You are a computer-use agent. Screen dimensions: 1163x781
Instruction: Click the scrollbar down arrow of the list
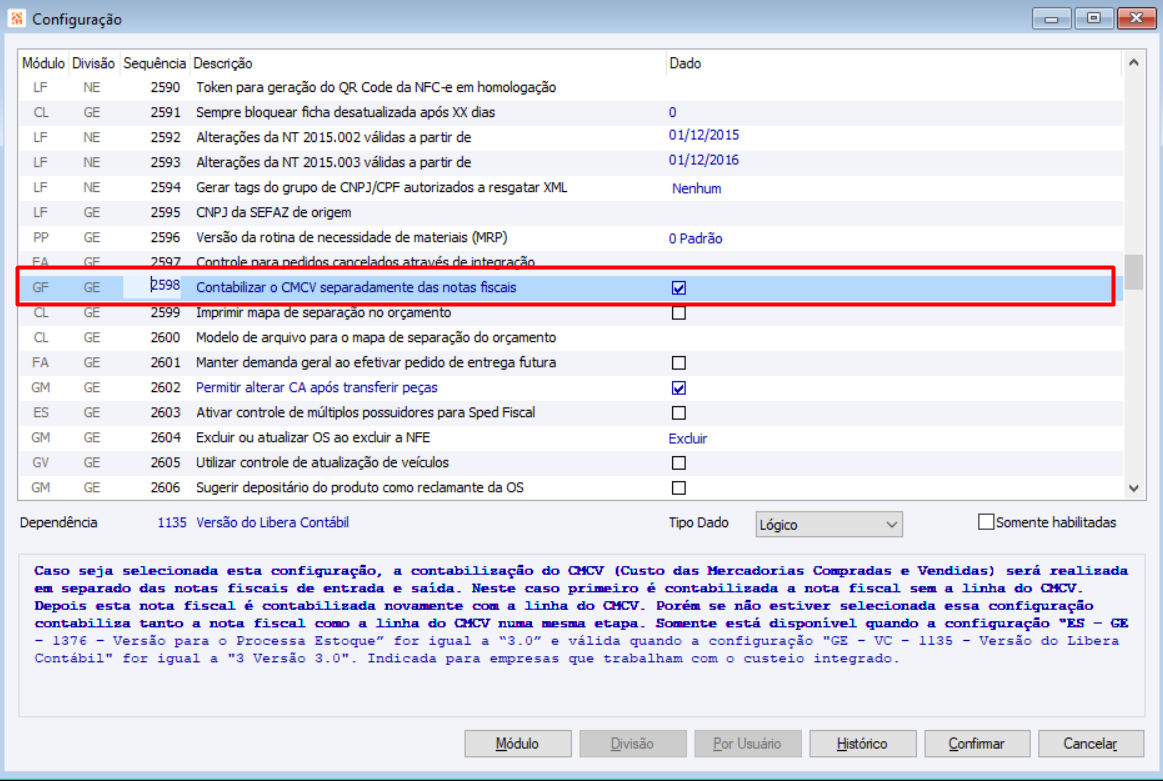1133,488
